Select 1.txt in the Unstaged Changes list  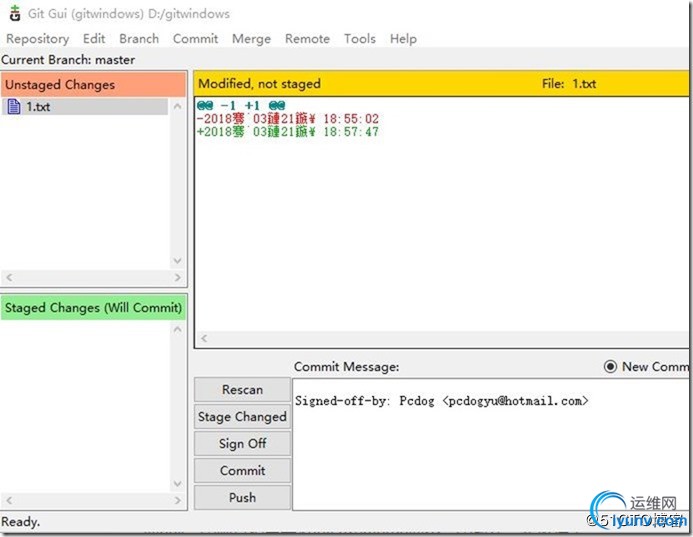85,107
